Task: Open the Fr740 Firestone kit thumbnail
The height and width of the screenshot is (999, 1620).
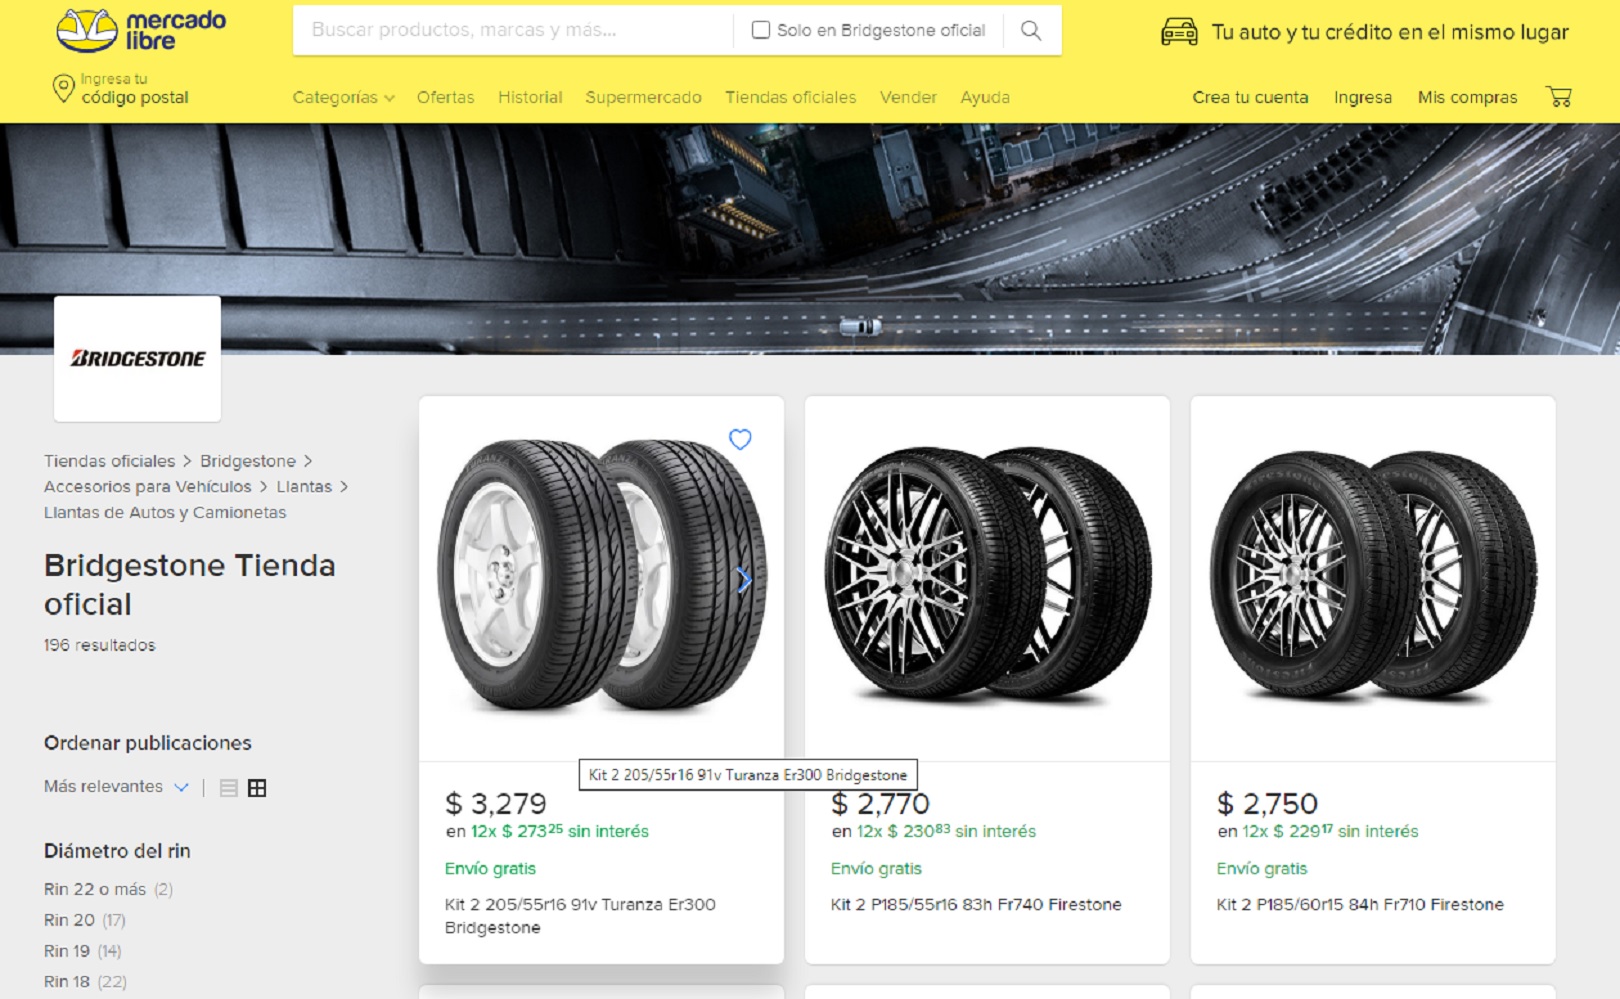Action: (987, 575)
